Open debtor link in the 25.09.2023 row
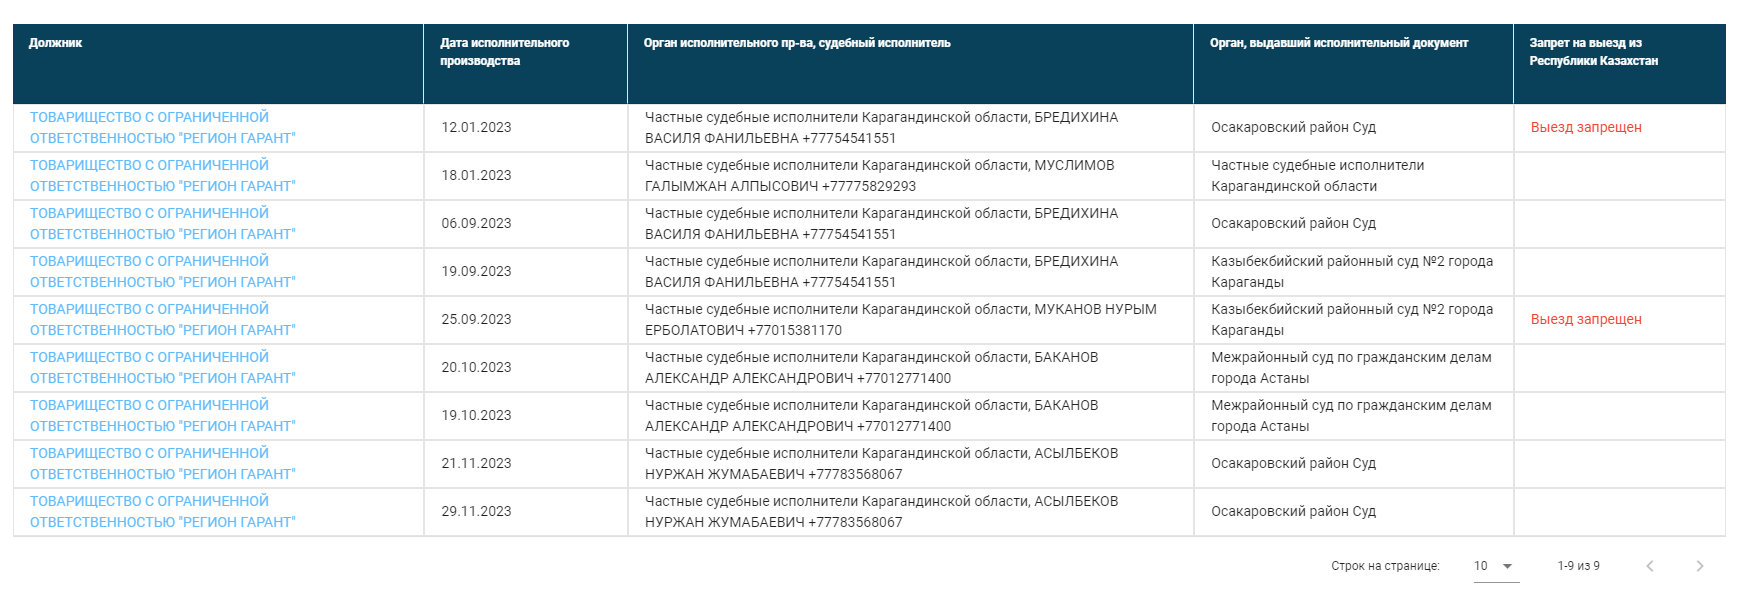This screenshot has height=601, width=1753. pyautogui.click(x=162, y=320)
